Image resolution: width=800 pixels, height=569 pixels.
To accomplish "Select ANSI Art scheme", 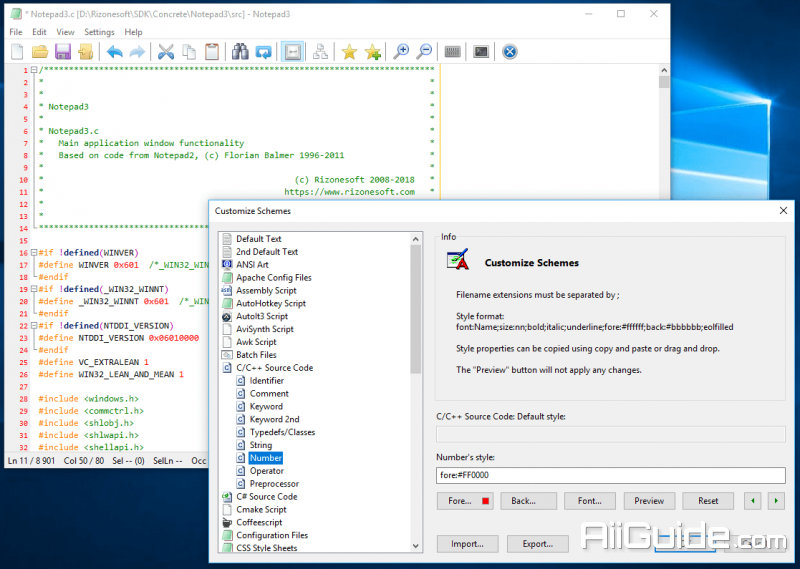I will (x=252, y=264).
